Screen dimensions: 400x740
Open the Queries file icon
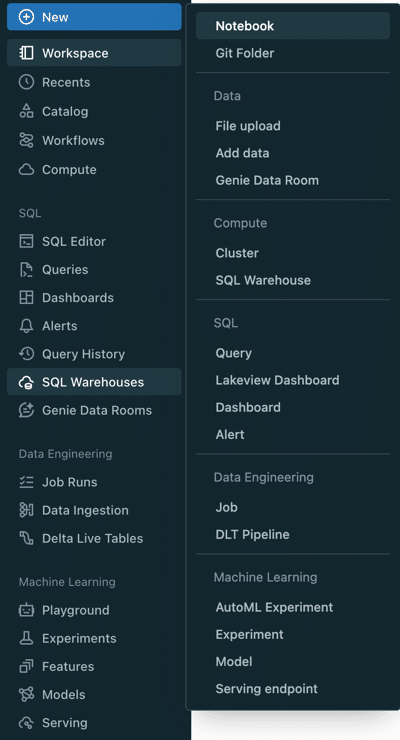pos(26,269)
